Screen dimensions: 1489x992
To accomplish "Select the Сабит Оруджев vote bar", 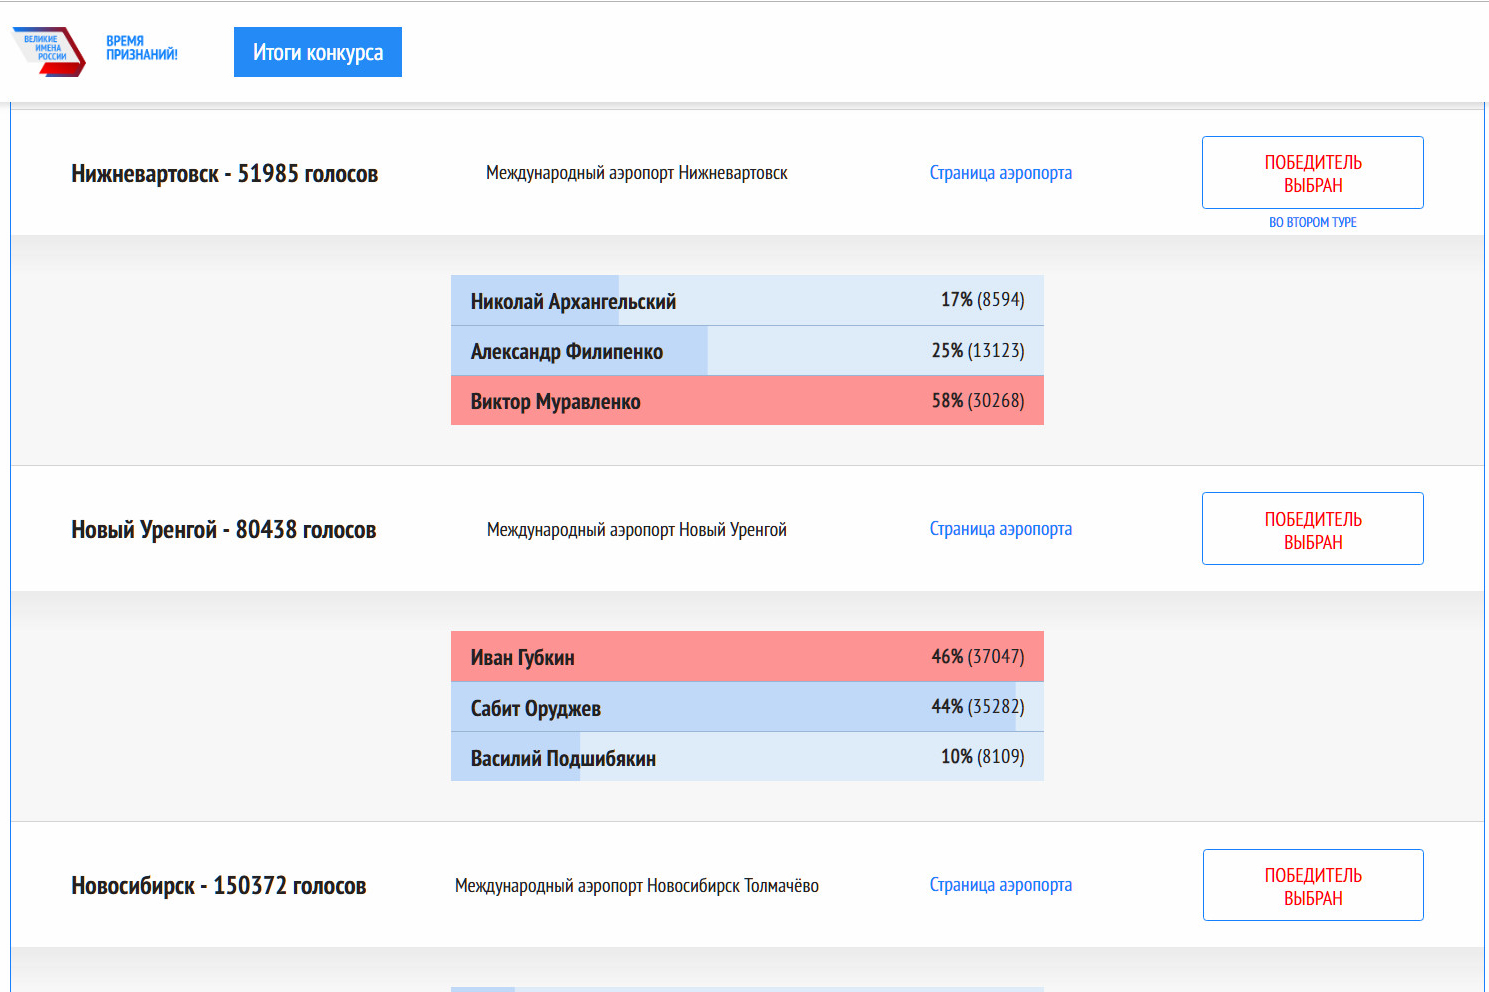I will tap(747, 708).
